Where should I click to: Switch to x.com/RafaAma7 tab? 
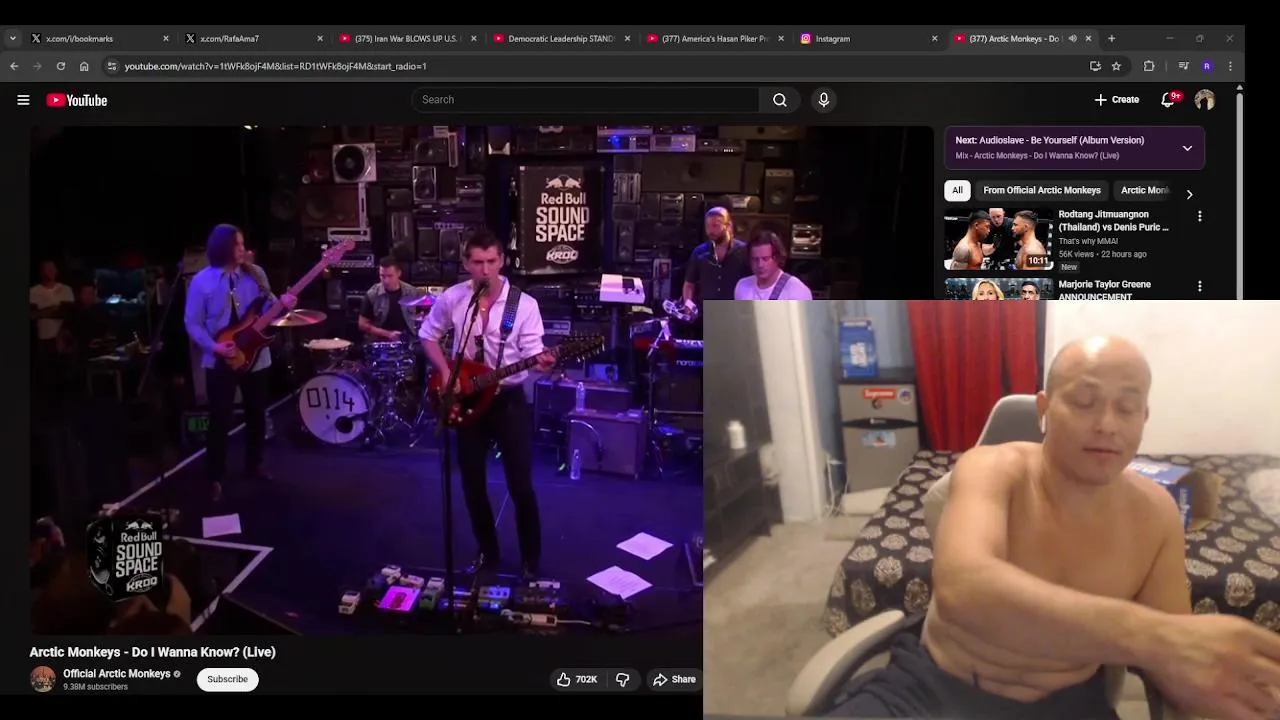click(x=248, y=39)
